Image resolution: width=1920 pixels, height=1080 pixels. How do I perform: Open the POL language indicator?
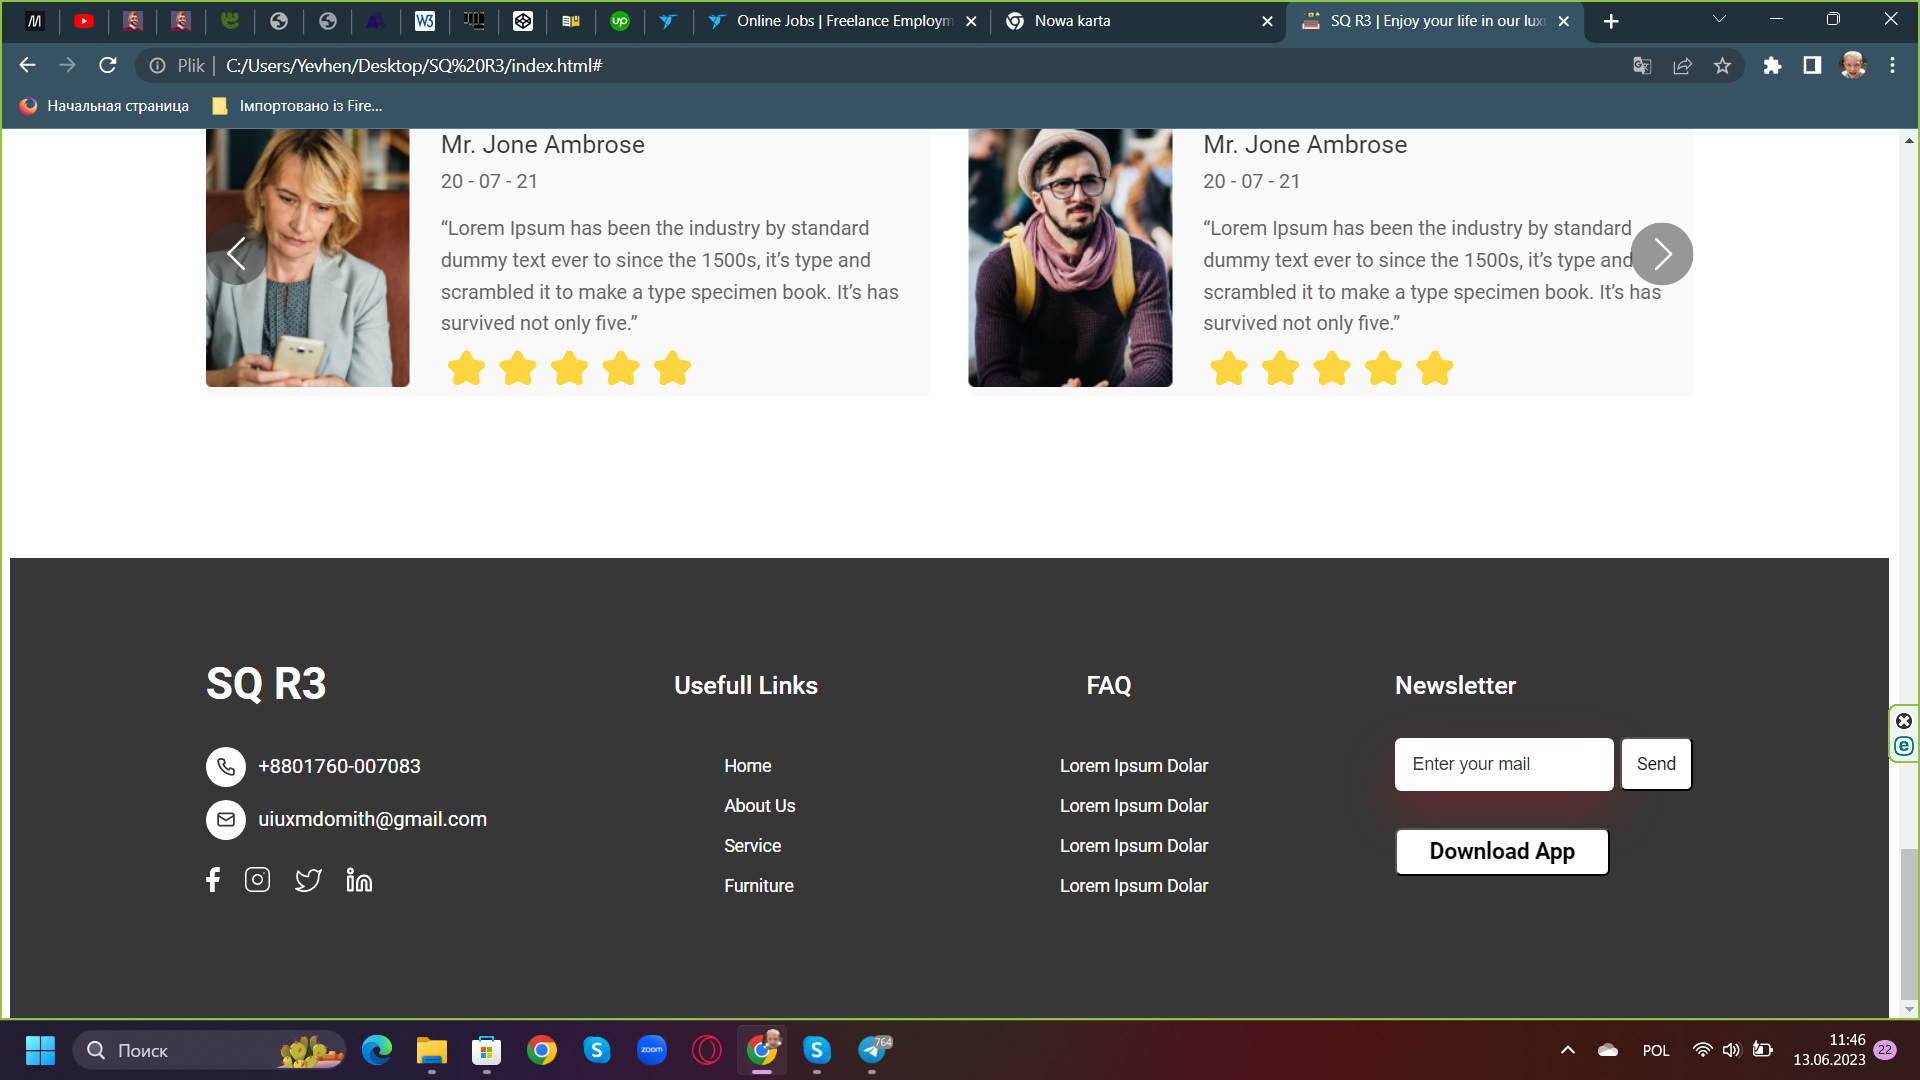tap(1656, 1051)
